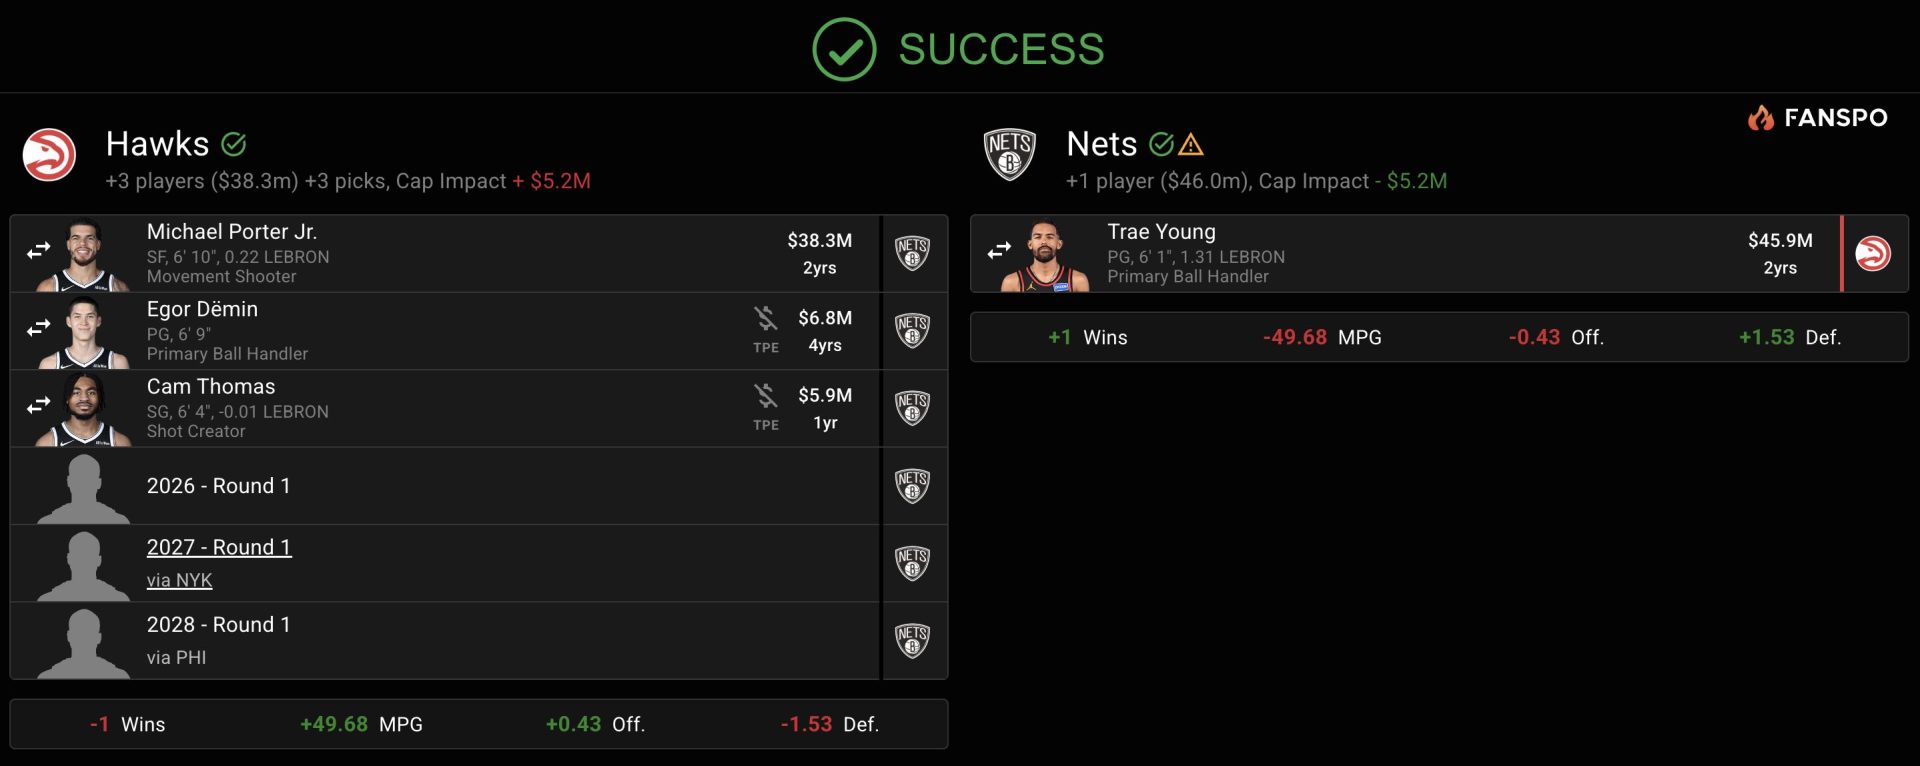Click the large green Success checkmark
The width and height of the screenshot is (1920, 766).
click(x=844, y=49)
